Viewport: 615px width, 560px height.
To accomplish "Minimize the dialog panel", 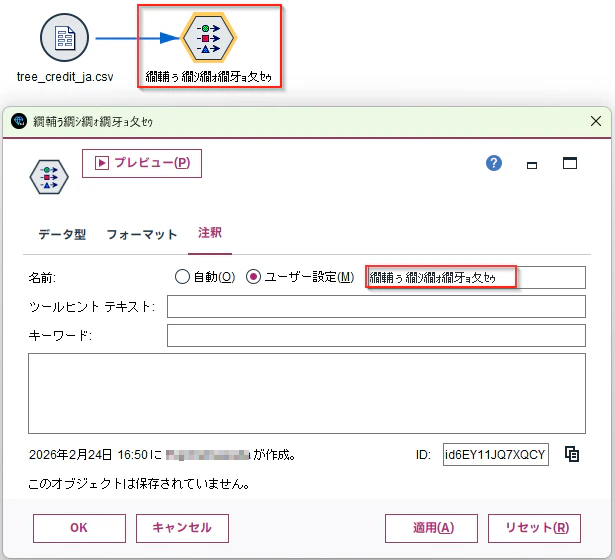I will coord(532,165).
